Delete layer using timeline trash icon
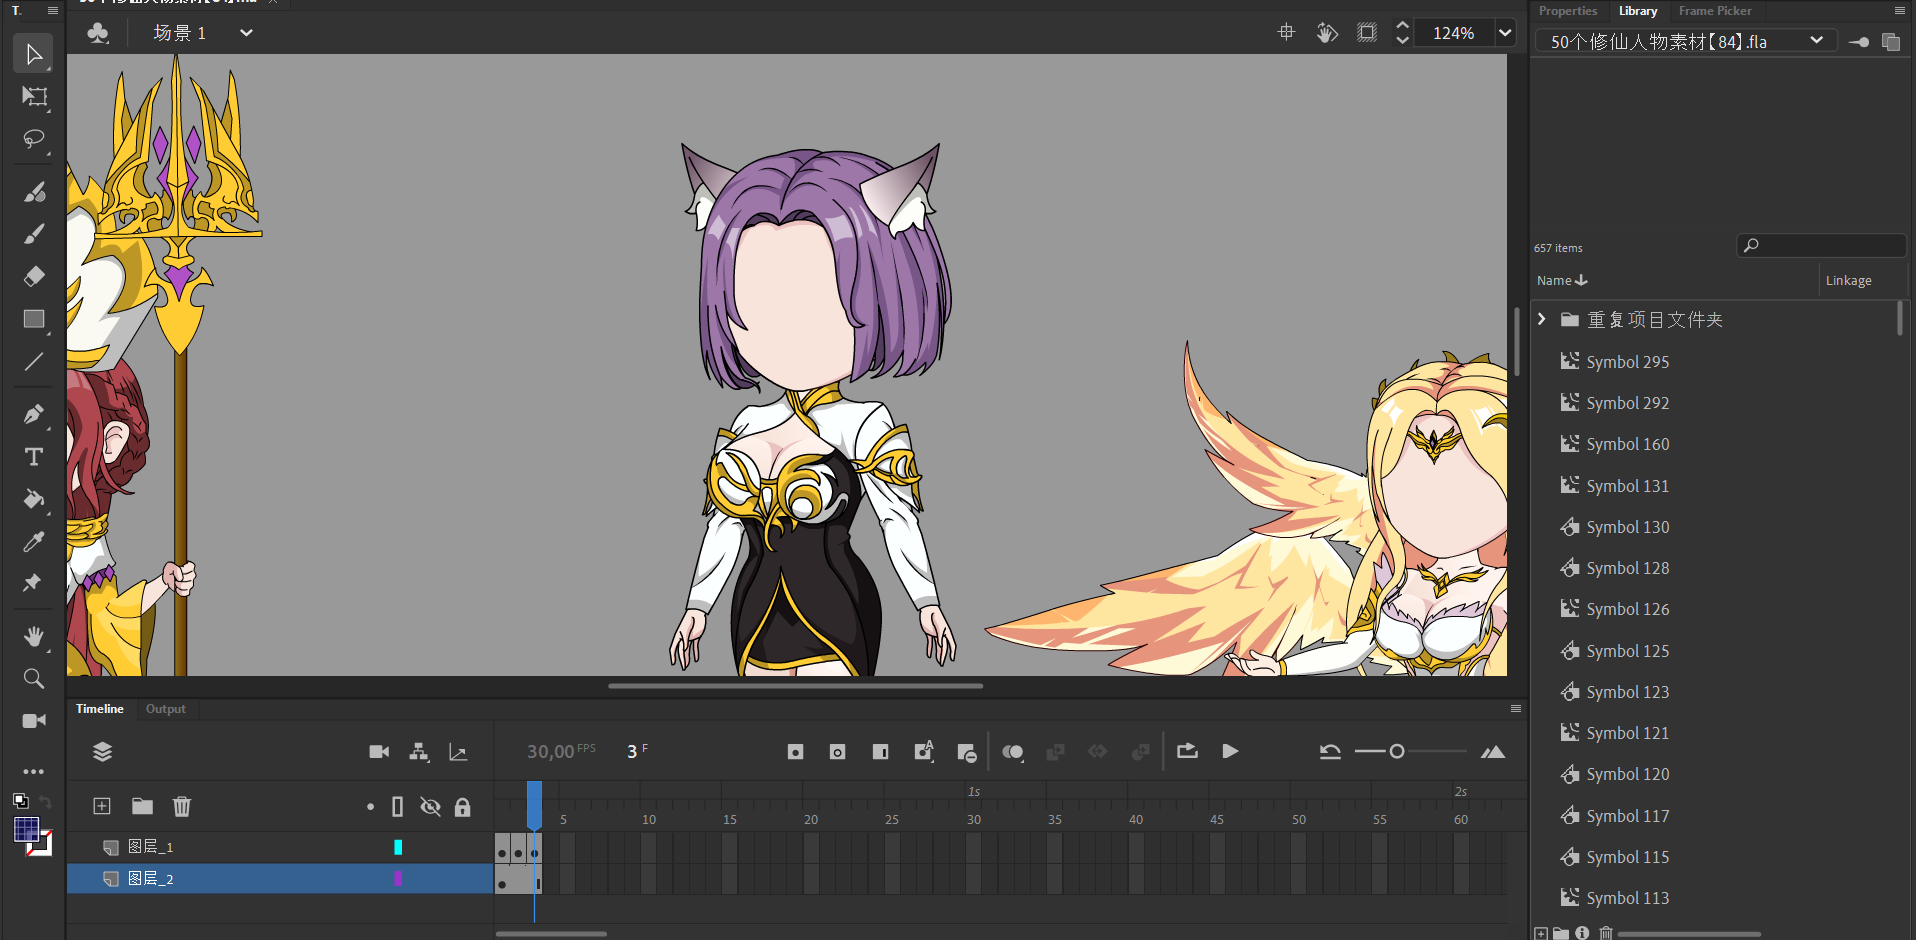This screenshot has width=1916, height=940. pyautogui.click(x=181, y=806)
